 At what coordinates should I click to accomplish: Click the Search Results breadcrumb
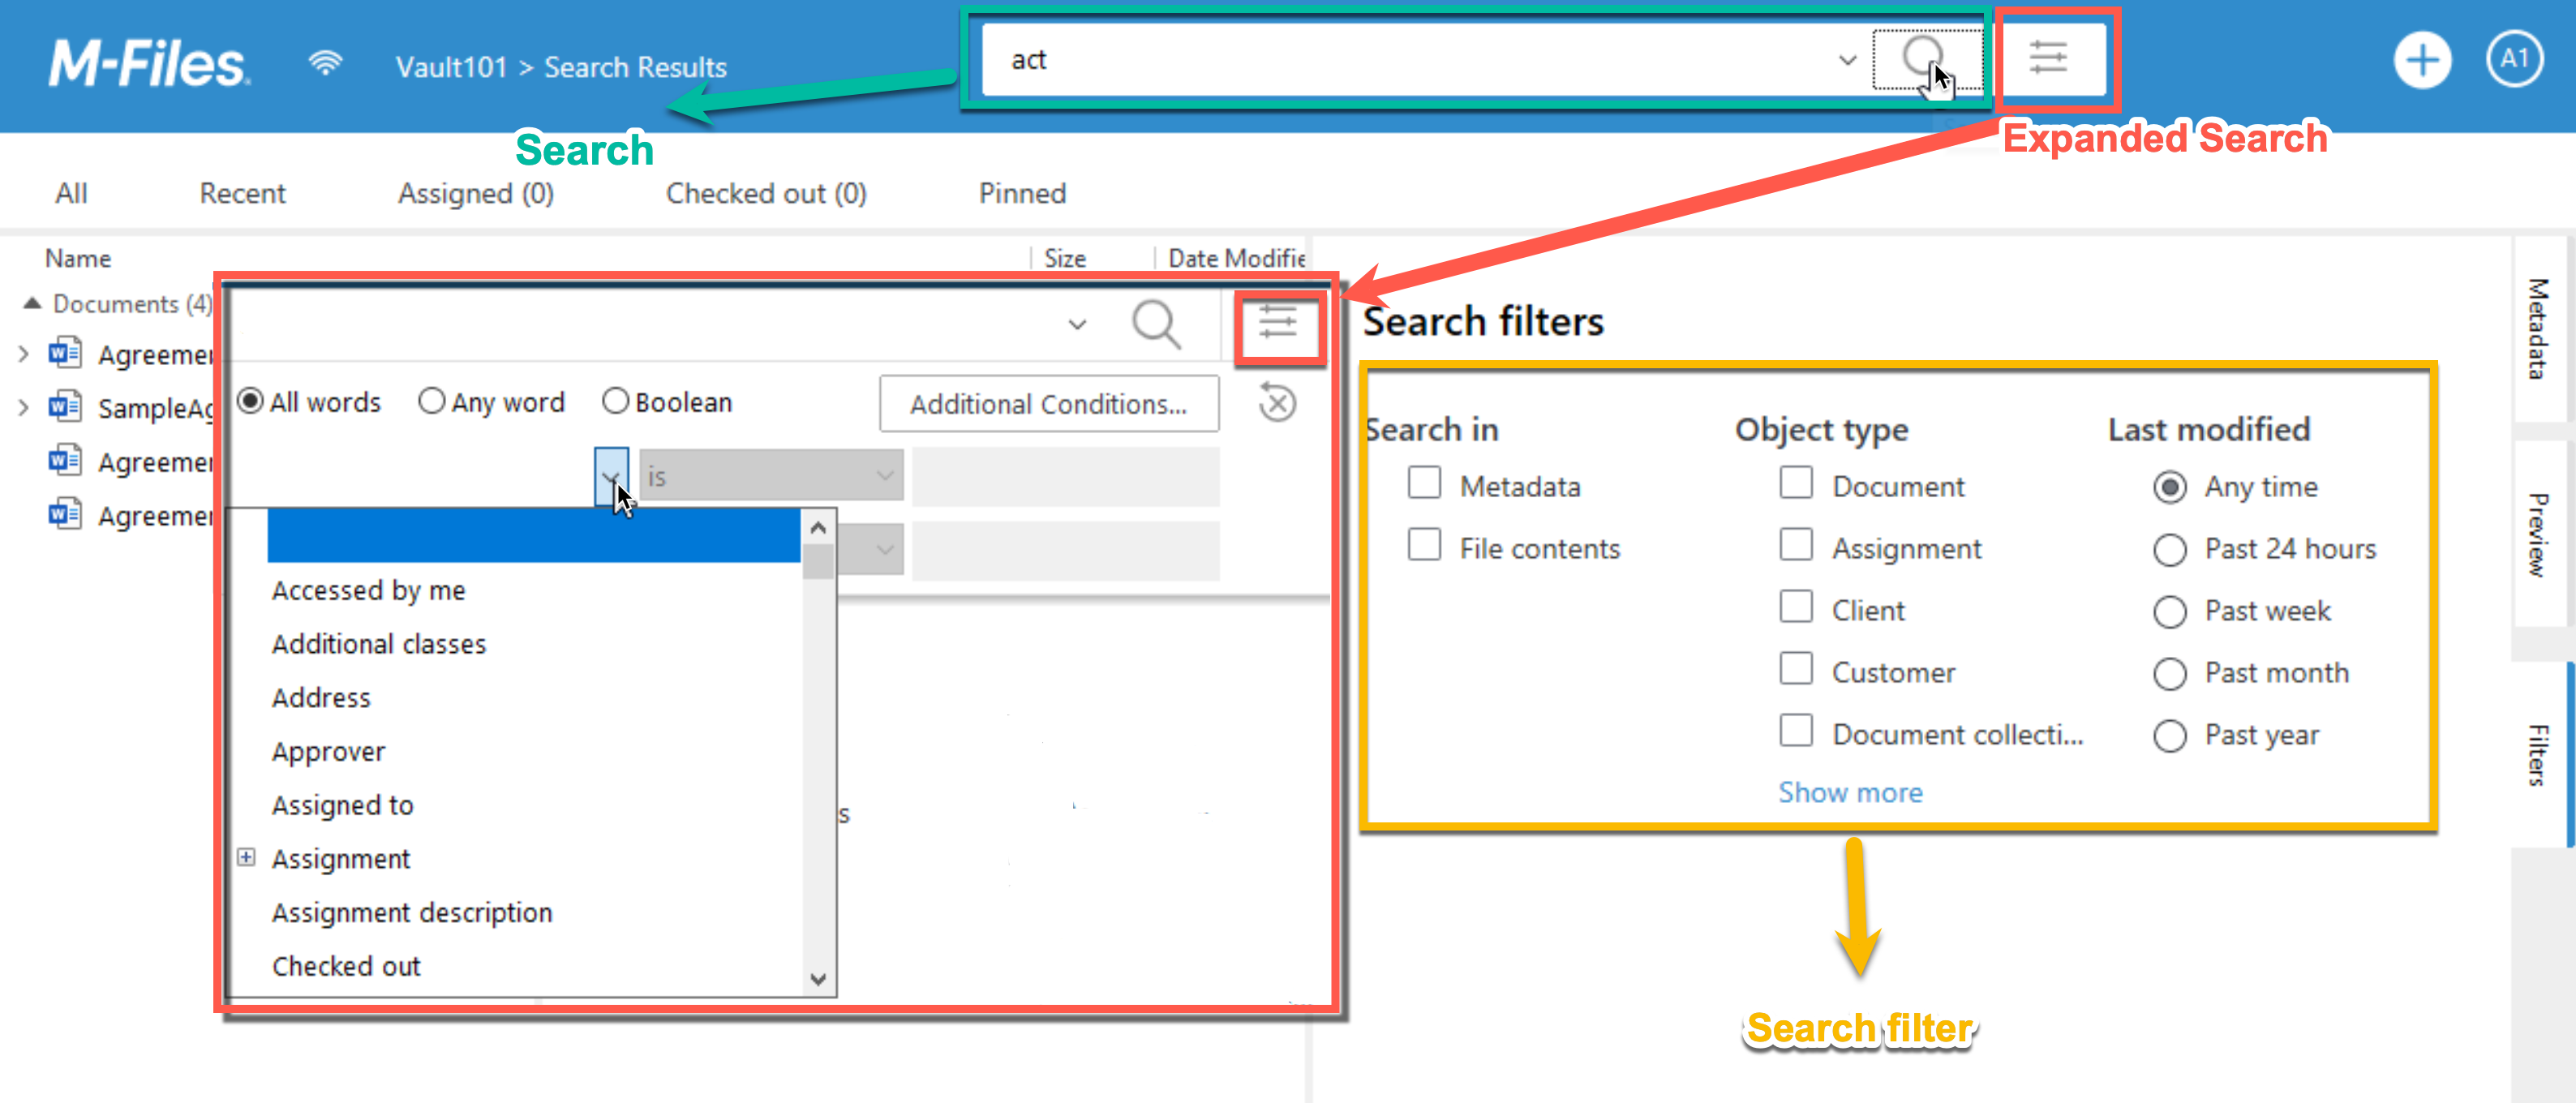[x=635, y=67]
